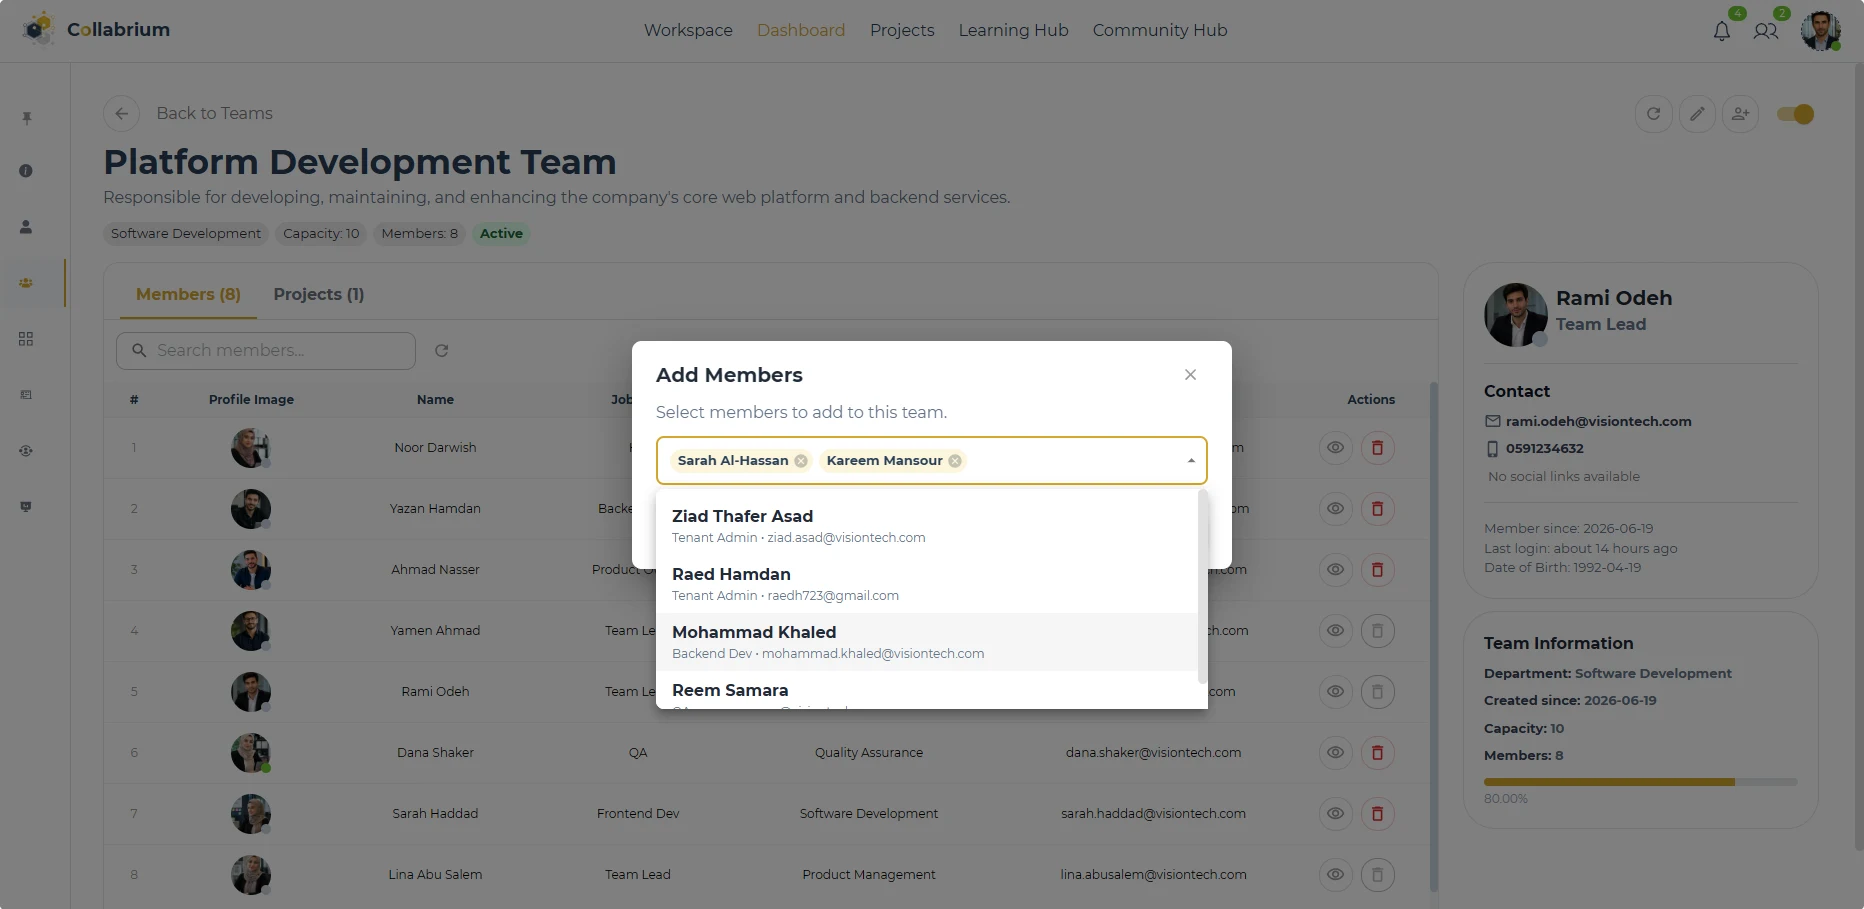Click the Members: 8 tag
1864x909 pixels.
[x=419, y=234]
